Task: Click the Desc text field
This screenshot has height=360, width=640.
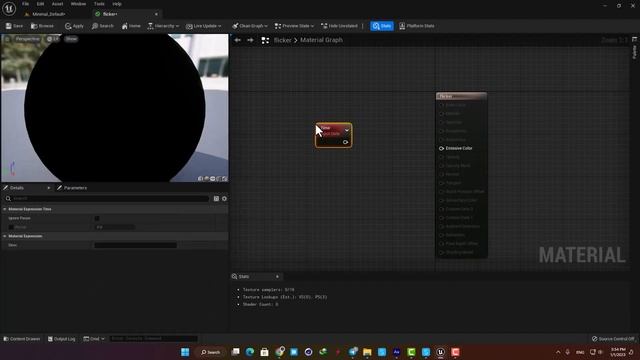Action: [x=136, y=245]
